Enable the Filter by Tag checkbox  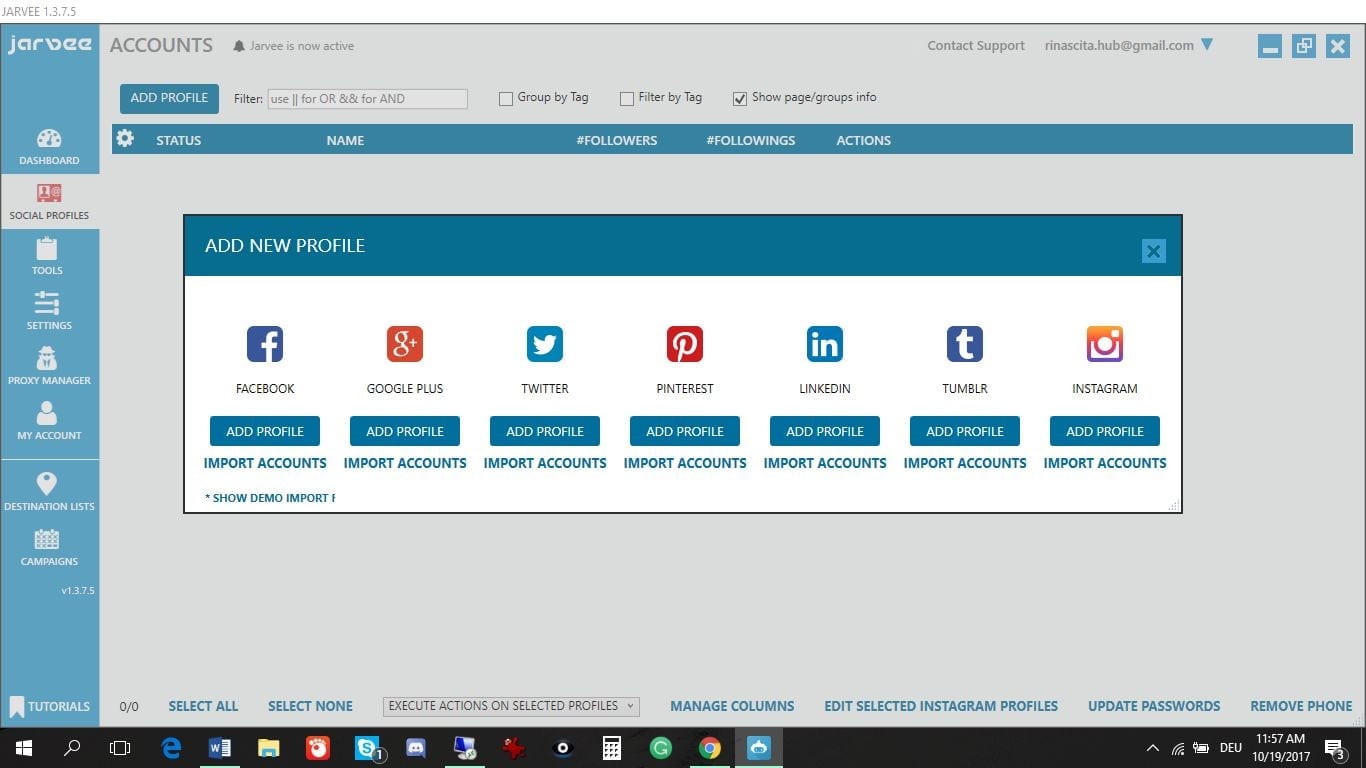[x=627, y=98]
